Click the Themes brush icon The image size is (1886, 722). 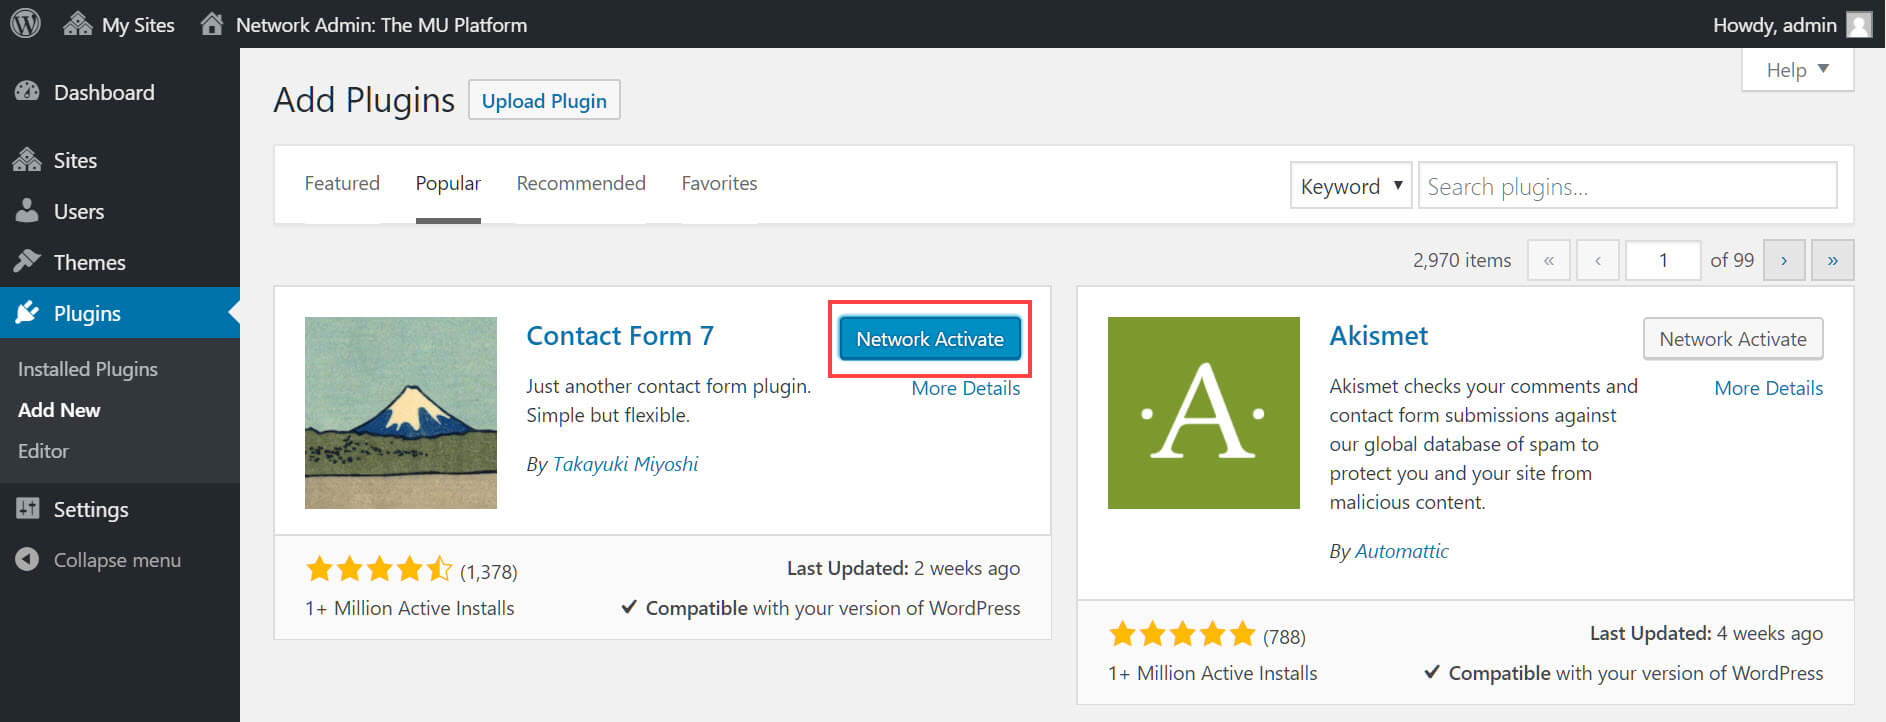pyautogui.click(x=27, y=261)
